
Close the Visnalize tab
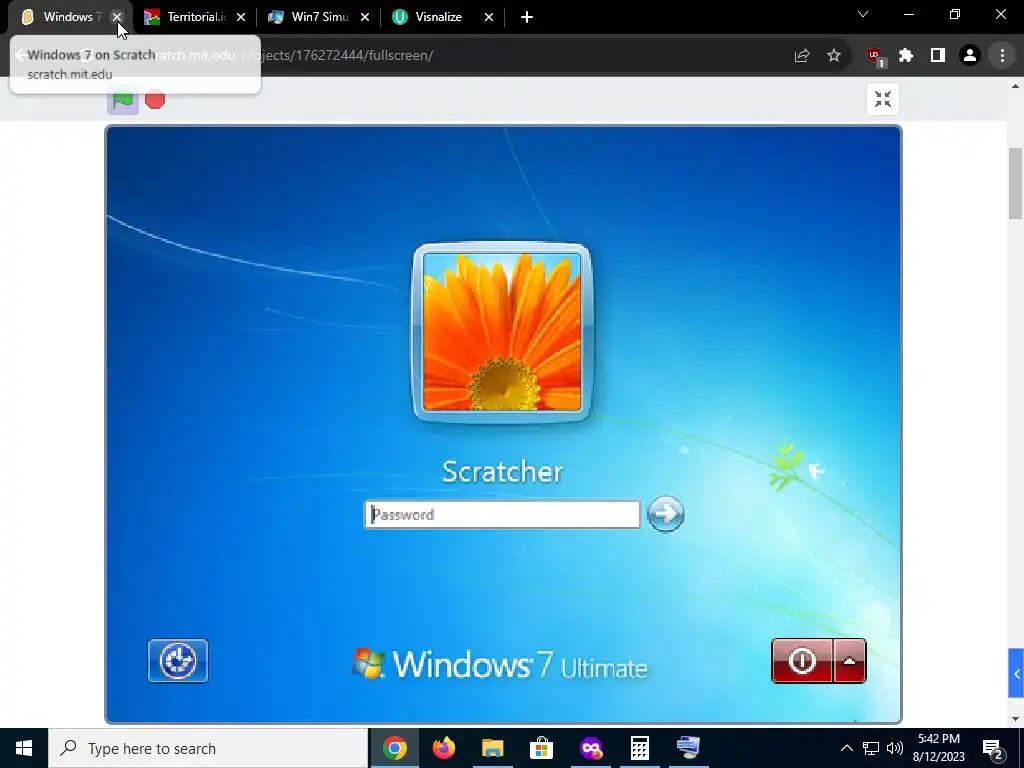pyautogui.click(x=488, y=17)
